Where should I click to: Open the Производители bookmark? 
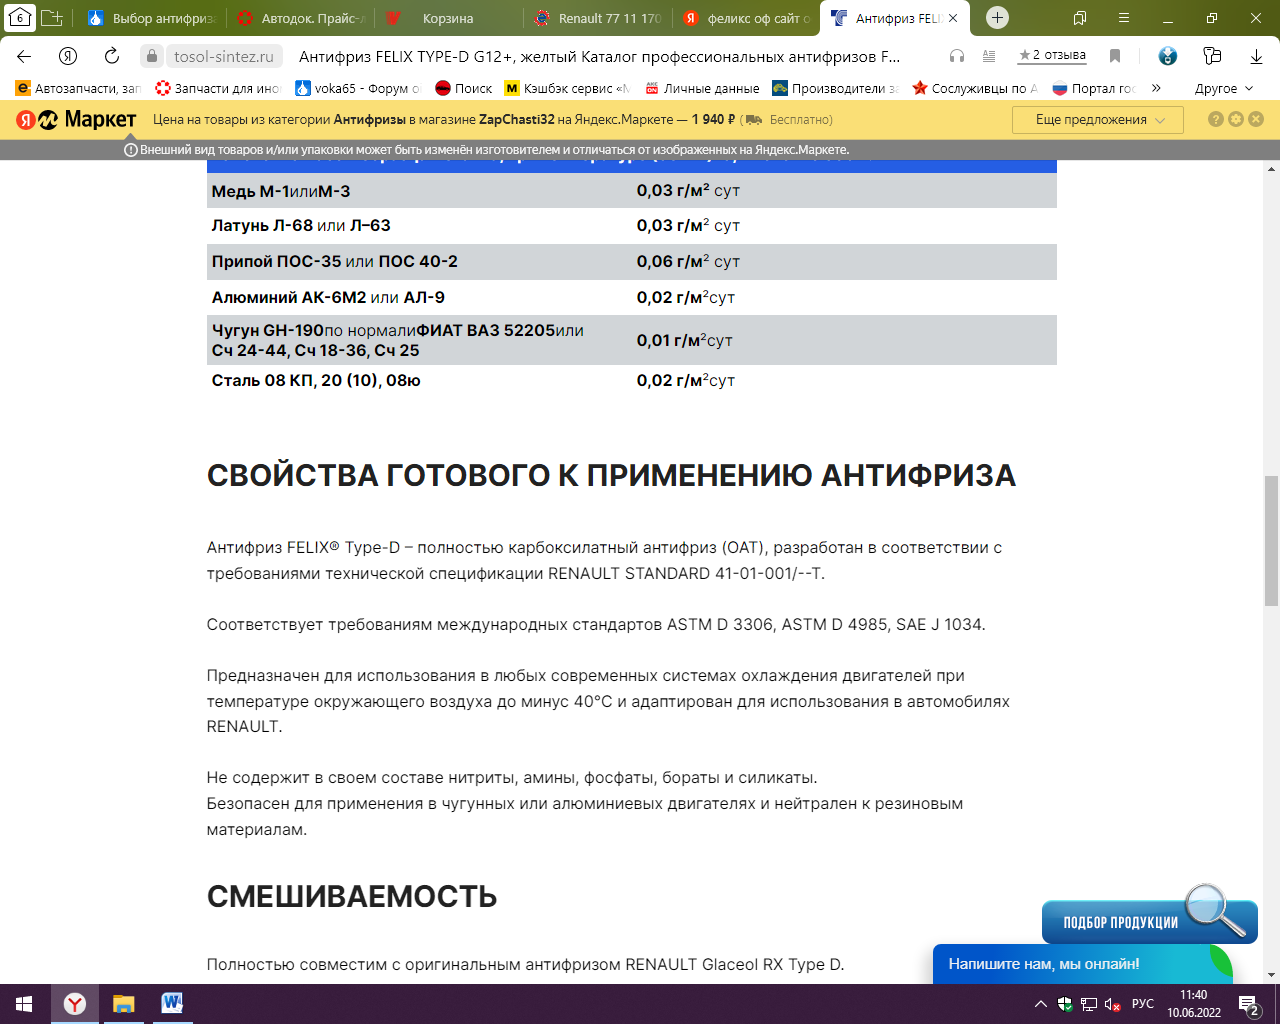point(835,88)
